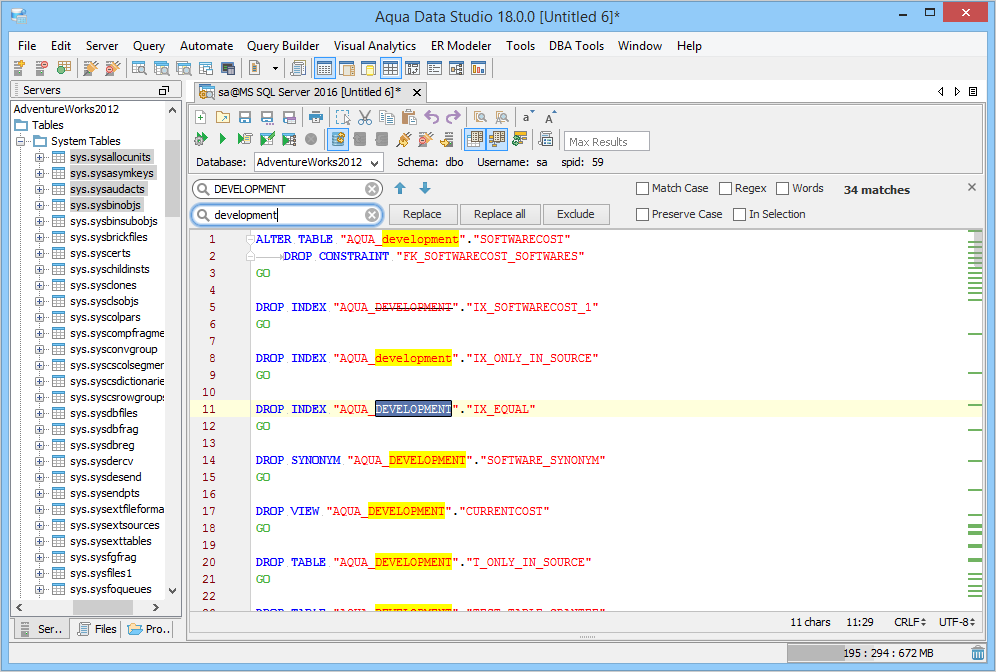Click the Replace all button

(500, 214)
